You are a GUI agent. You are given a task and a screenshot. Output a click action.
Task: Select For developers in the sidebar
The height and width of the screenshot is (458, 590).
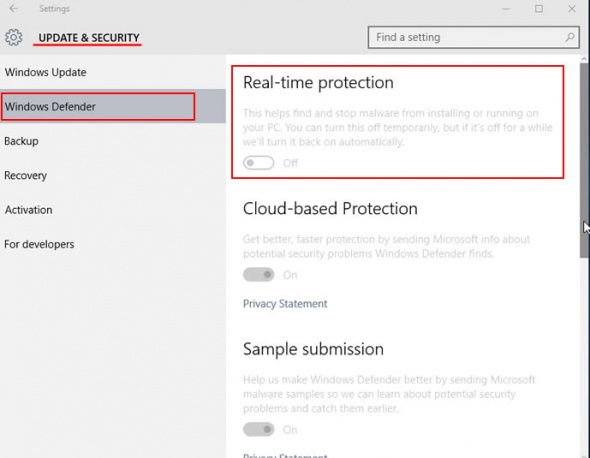(113, 244)
